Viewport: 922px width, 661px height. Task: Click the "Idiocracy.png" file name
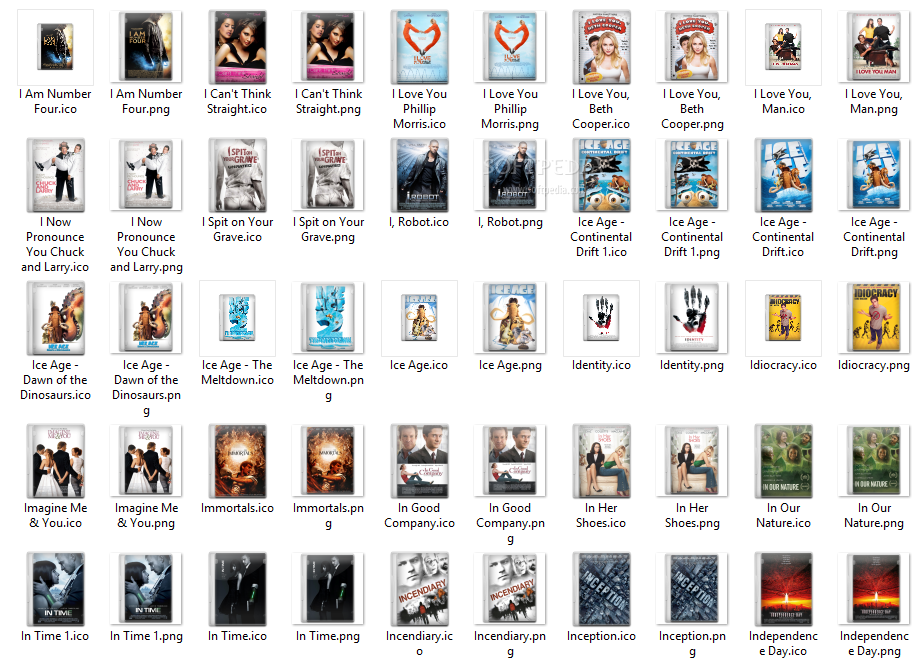pyautogui.click(x=874, y=365)
